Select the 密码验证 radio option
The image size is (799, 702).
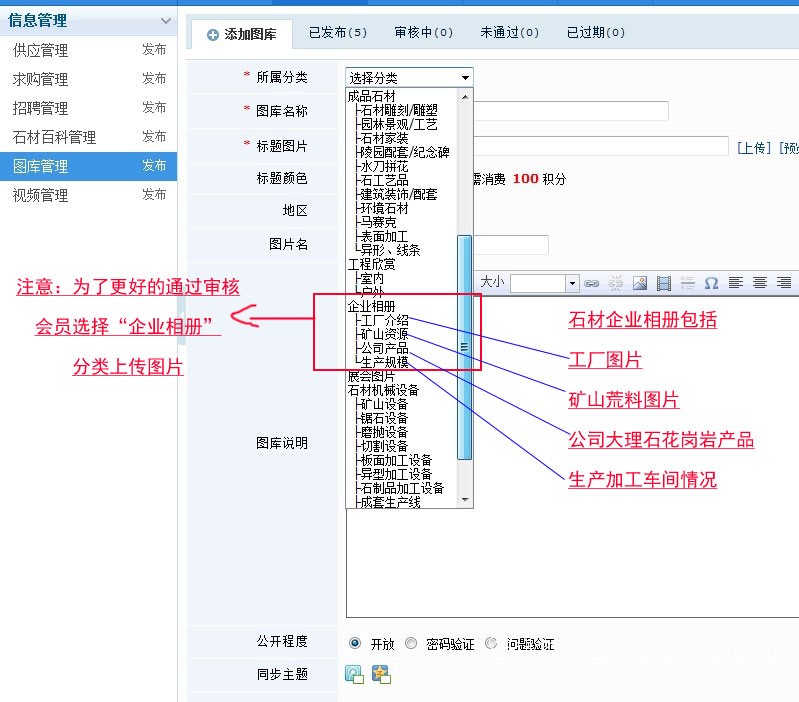[x=411, y=644]
